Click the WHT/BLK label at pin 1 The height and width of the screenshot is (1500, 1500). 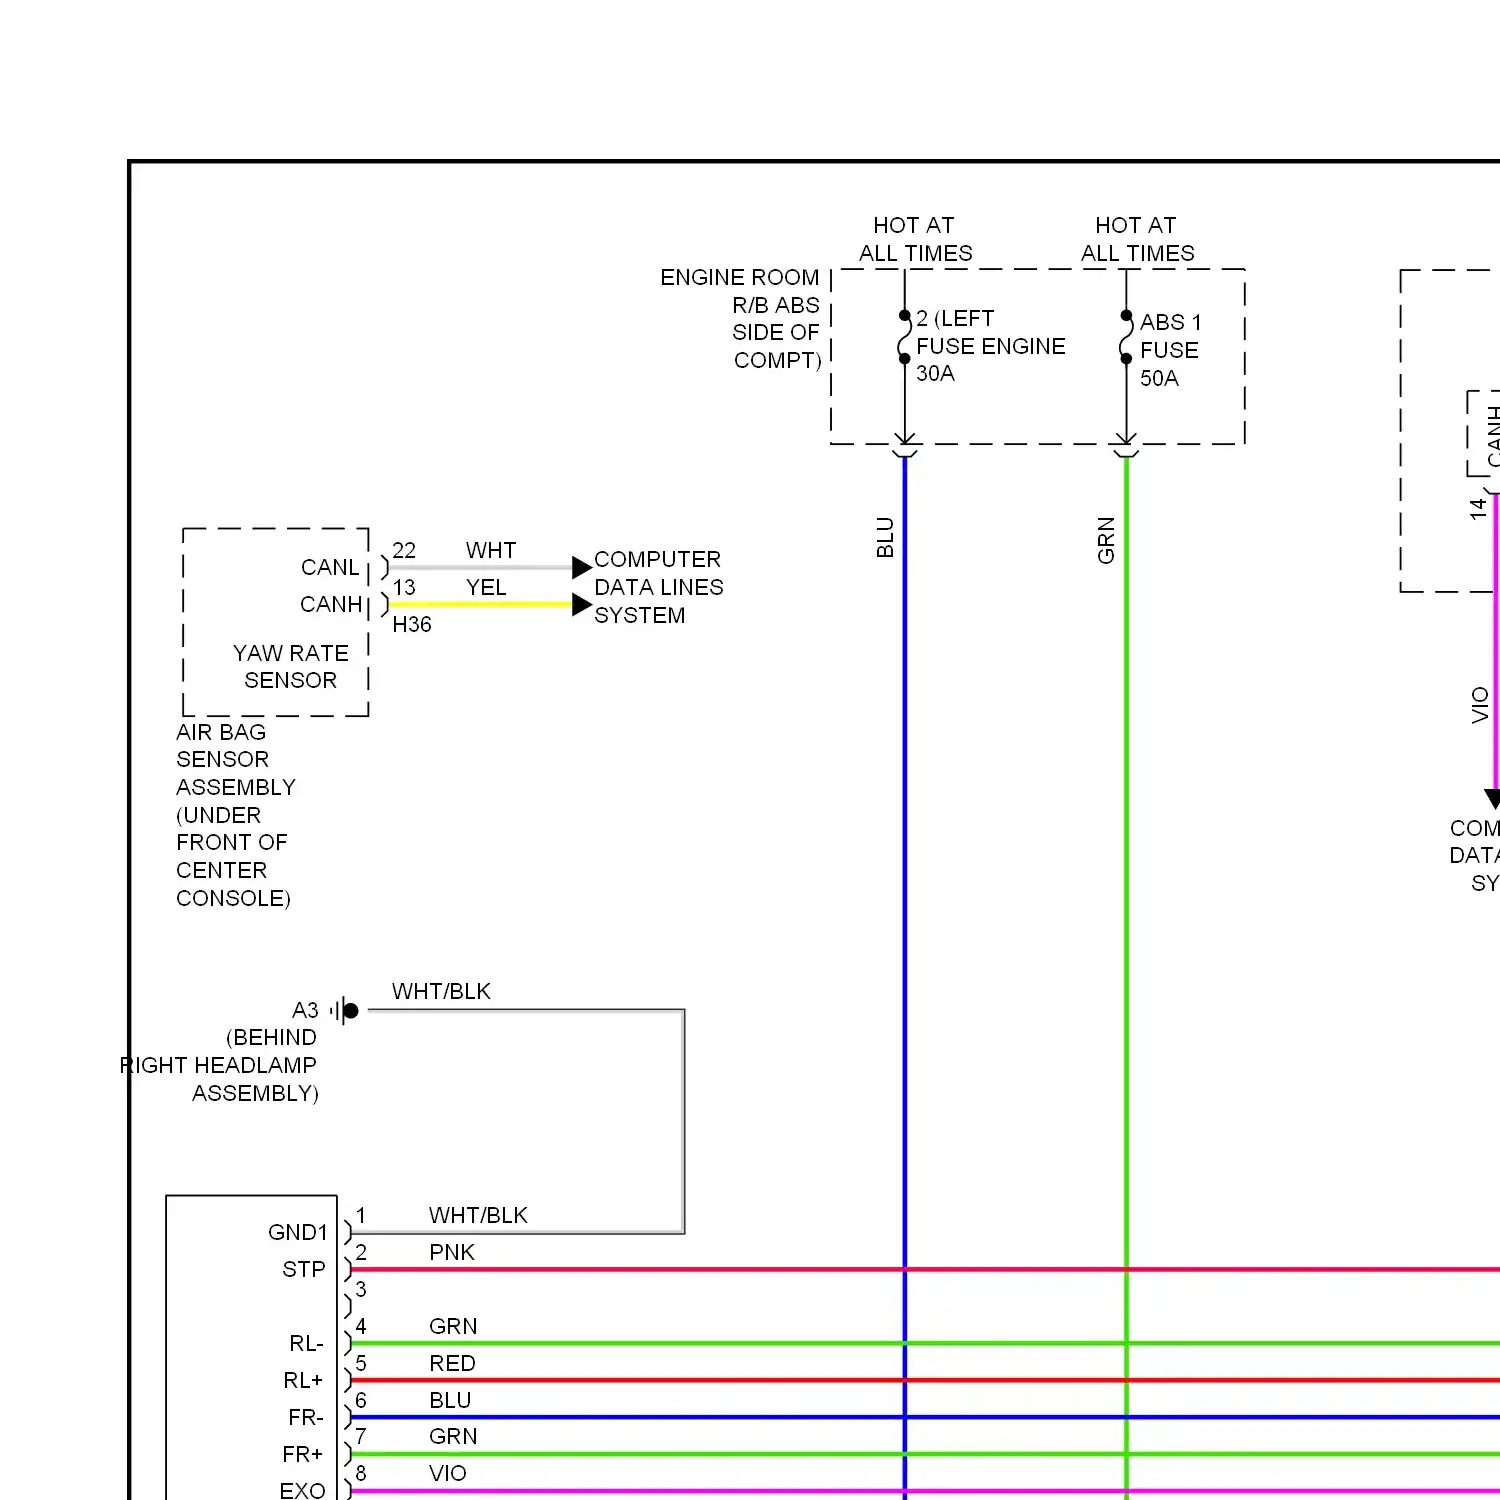[x=478, y=1216]
